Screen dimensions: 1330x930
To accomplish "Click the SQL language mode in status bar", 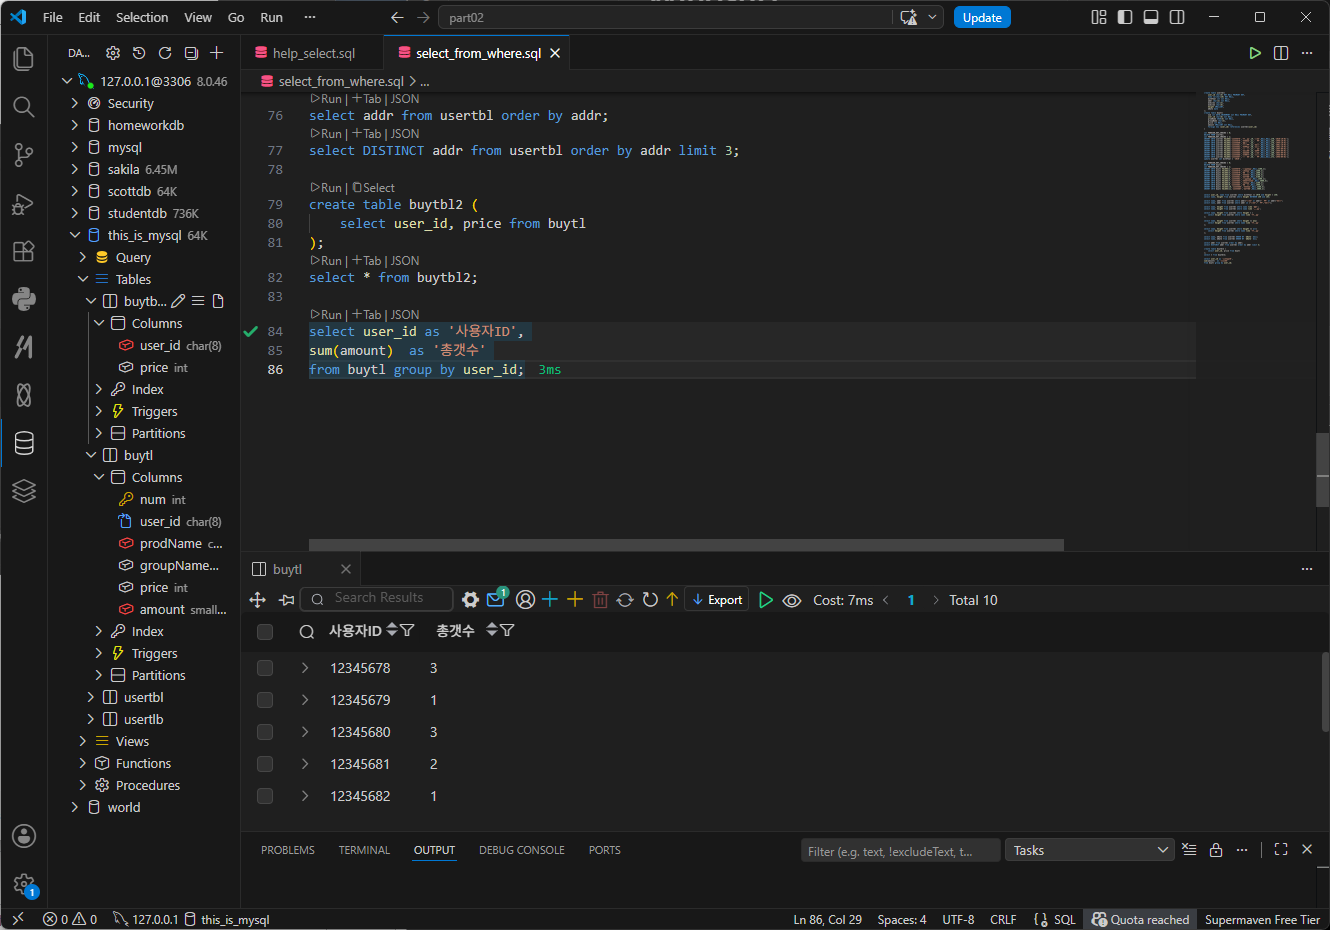I will coord(1065,919).
